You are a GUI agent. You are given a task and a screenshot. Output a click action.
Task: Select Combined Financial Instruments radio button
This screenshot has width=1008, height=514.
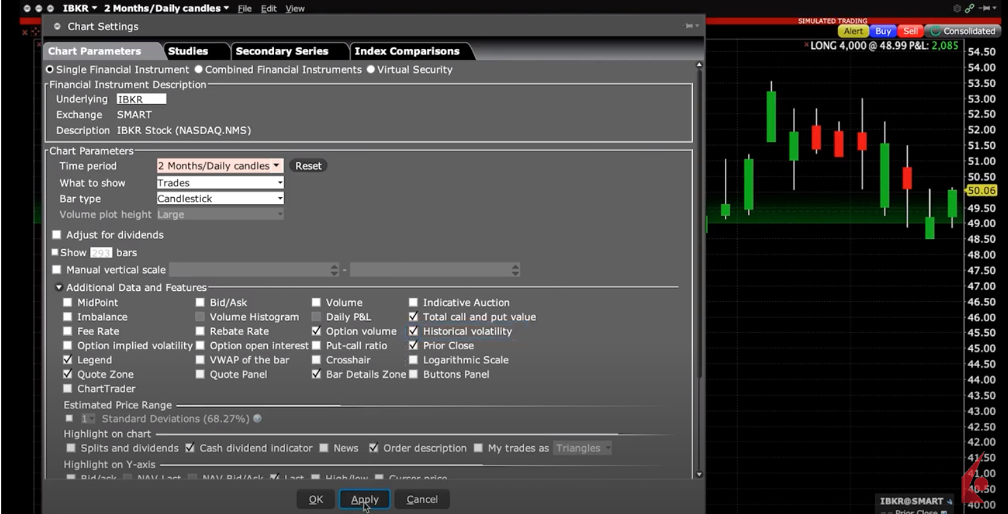(199, 70)
